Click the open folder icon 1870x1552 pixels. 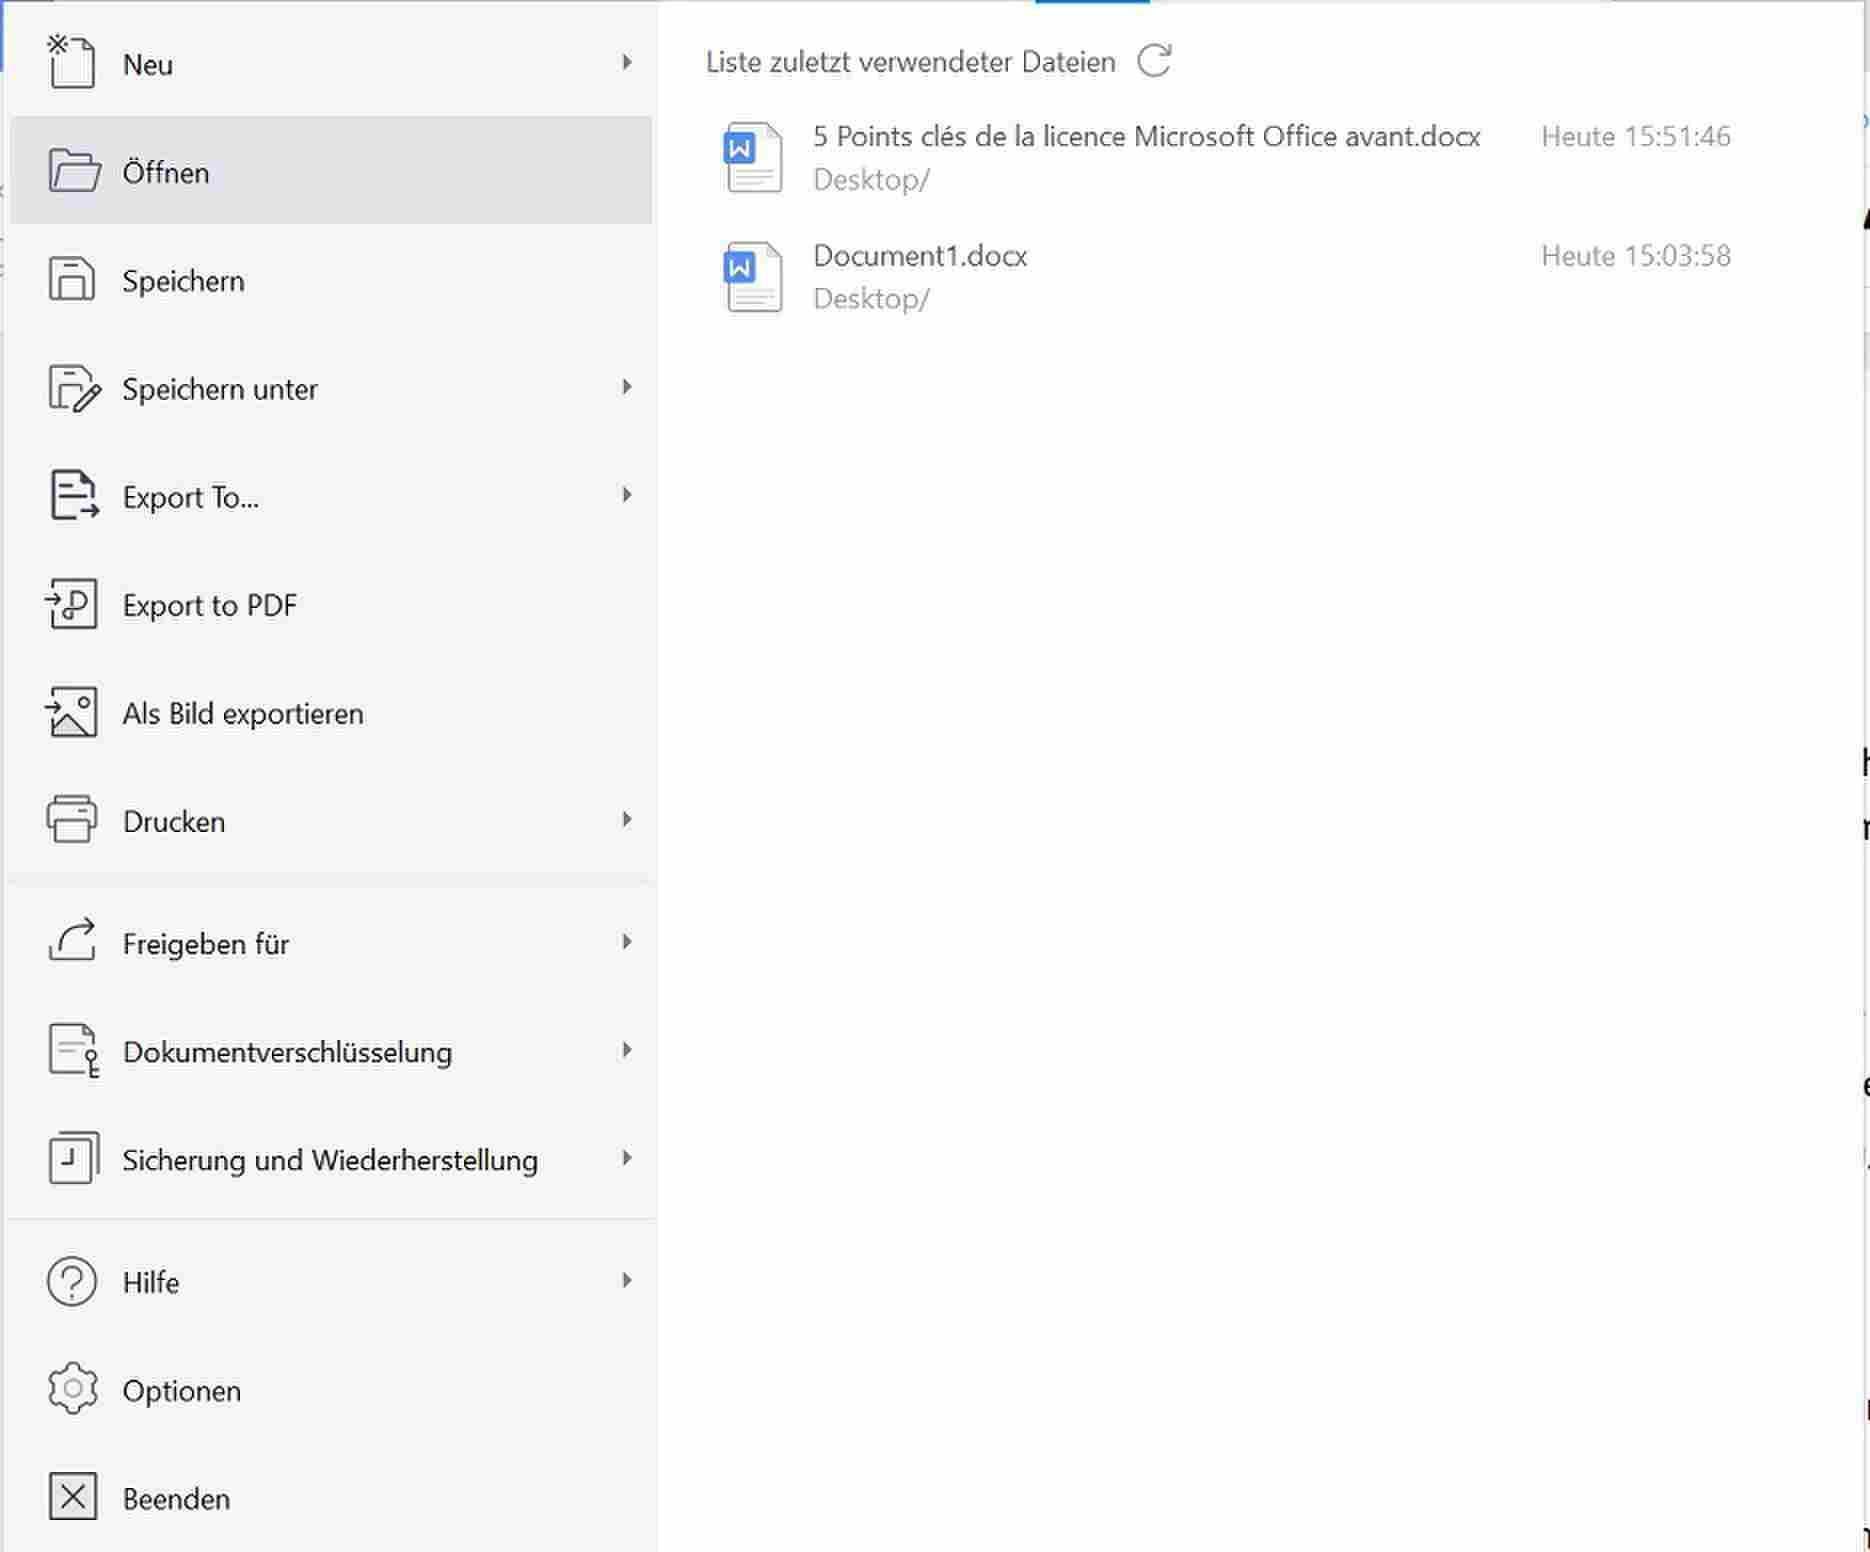pyautogui.click(x=73, y=171)
